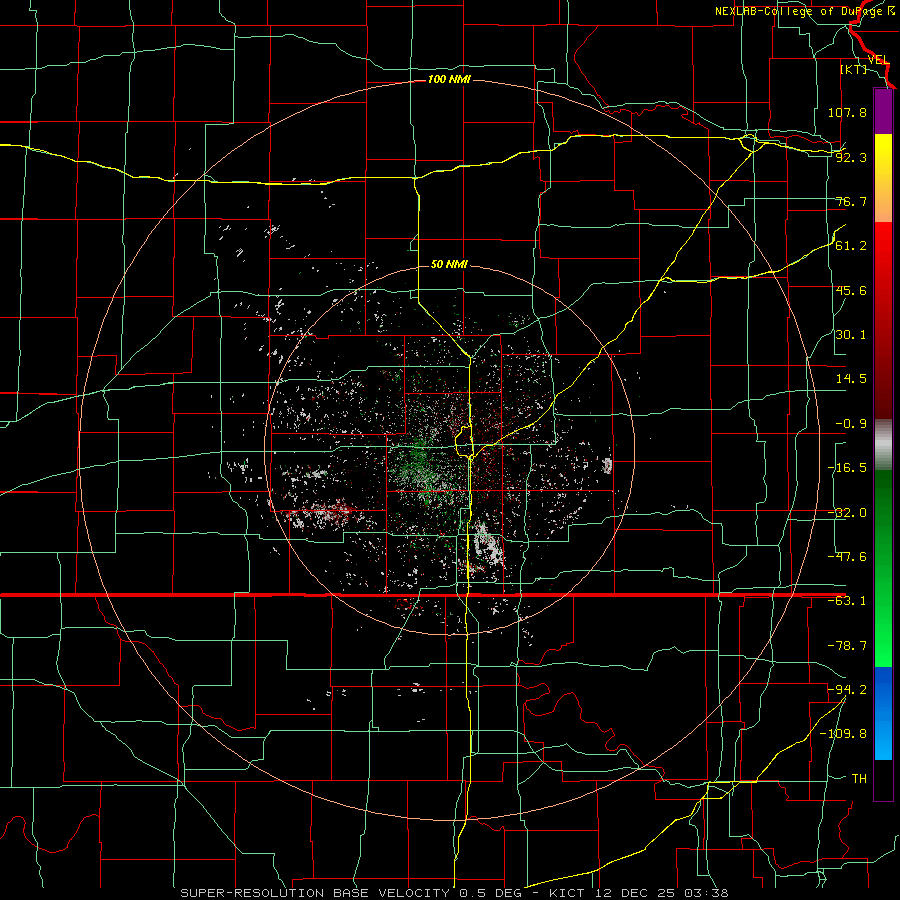
Task: Click the -63.1 velocity scale value
Action: (x=847, y=601)
